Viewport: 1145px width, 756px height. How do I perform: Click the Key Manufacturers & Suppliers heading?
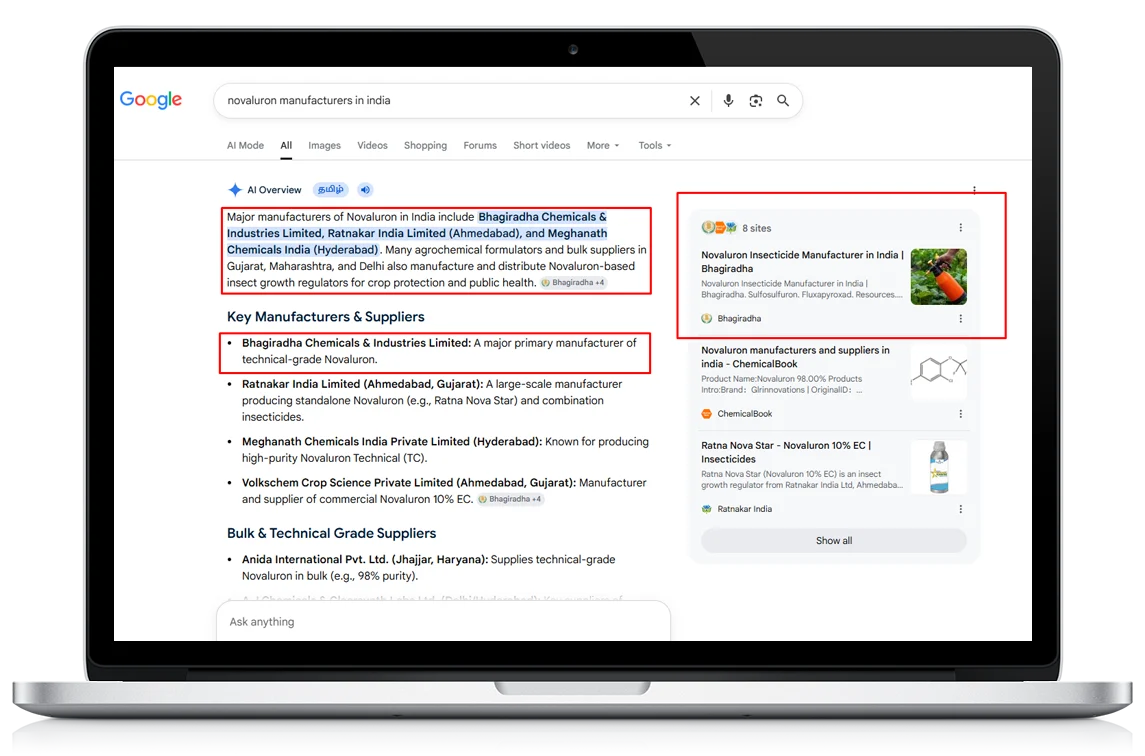[x=326, y=316]
